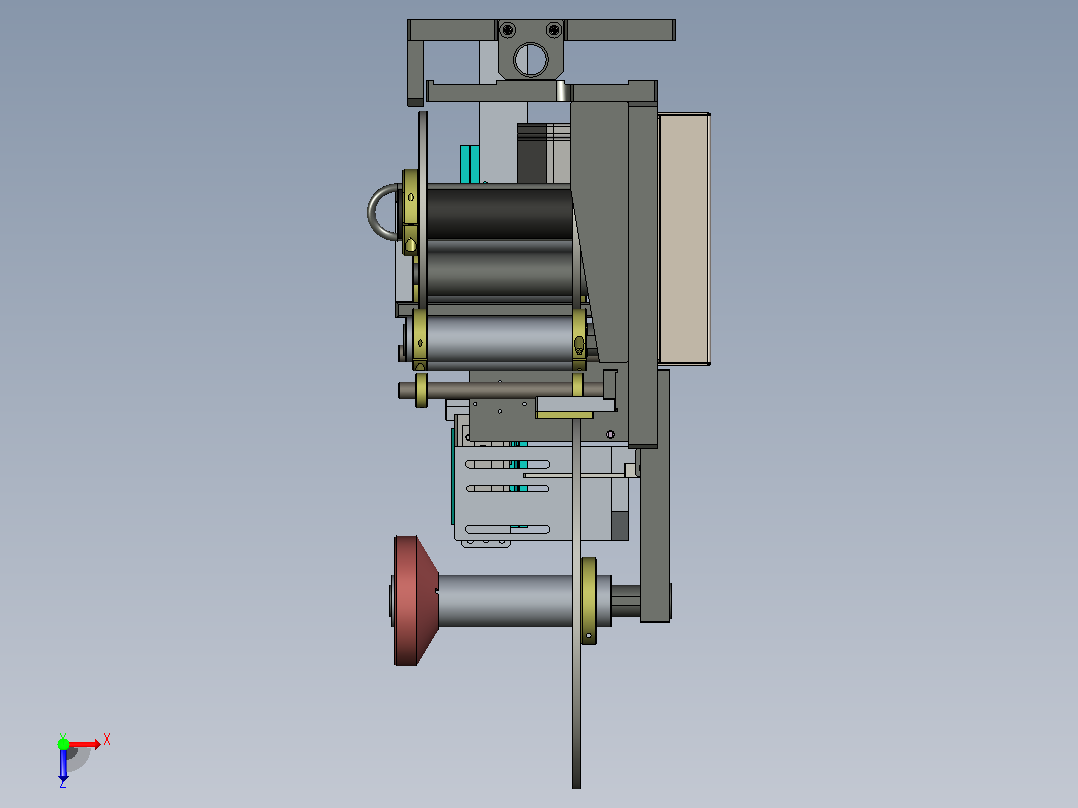The image size is (1078, 808).
Task: Pick the cyan part above the black roller
Action: 470,164
